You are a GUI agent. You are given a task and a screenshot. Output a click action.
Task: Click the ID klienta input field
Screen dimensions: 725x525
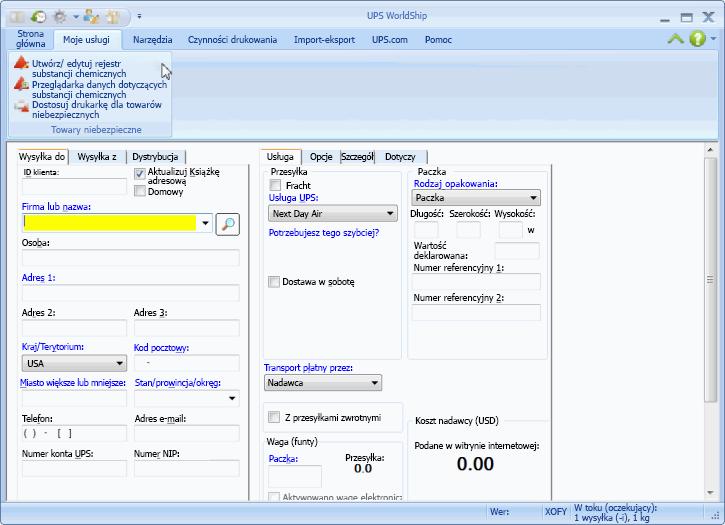point(74,186)
